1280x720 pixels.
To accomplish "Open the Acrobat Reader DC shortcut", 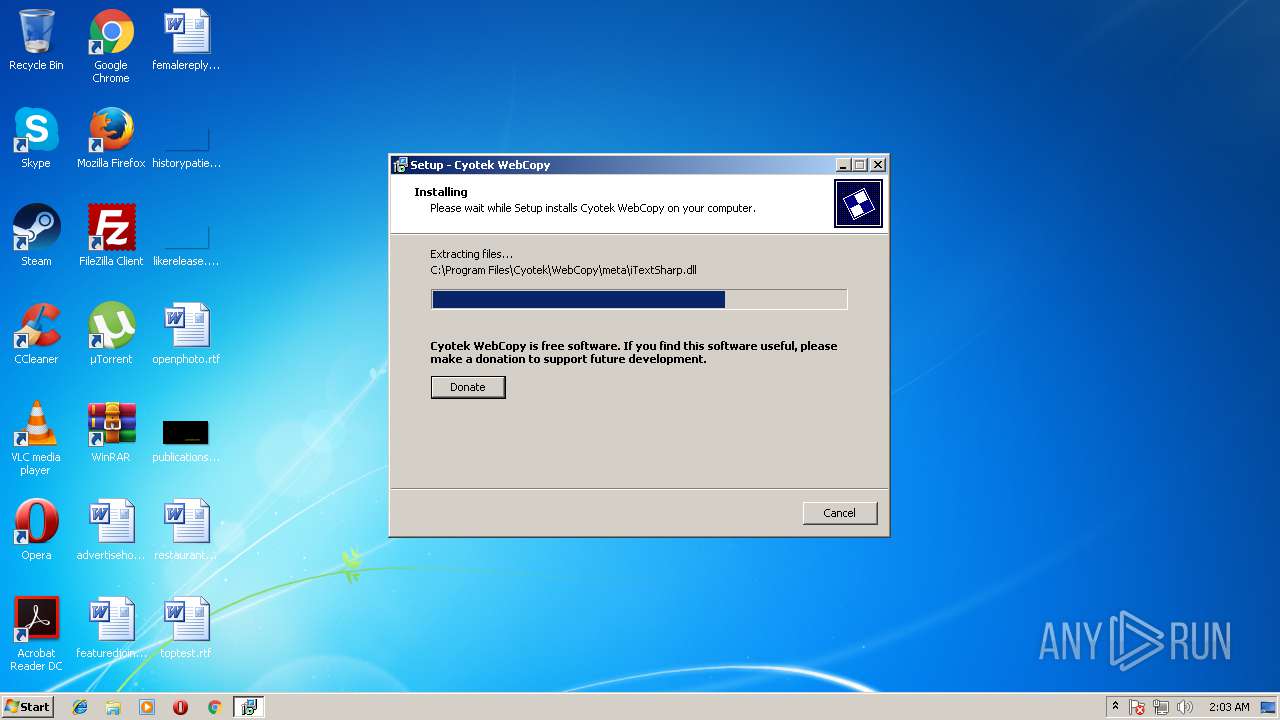I will click(x=36, y=635).
